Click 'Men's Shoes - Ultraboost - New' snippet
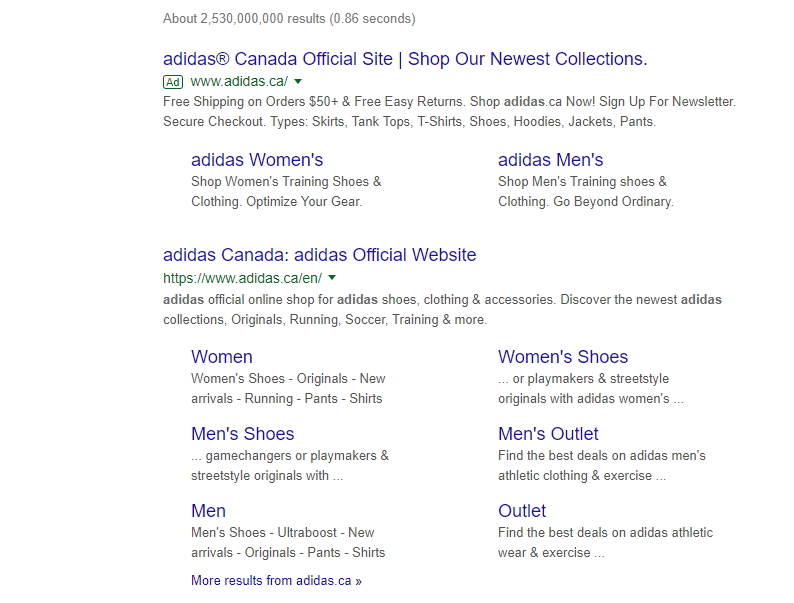 (x=283, y=533)
